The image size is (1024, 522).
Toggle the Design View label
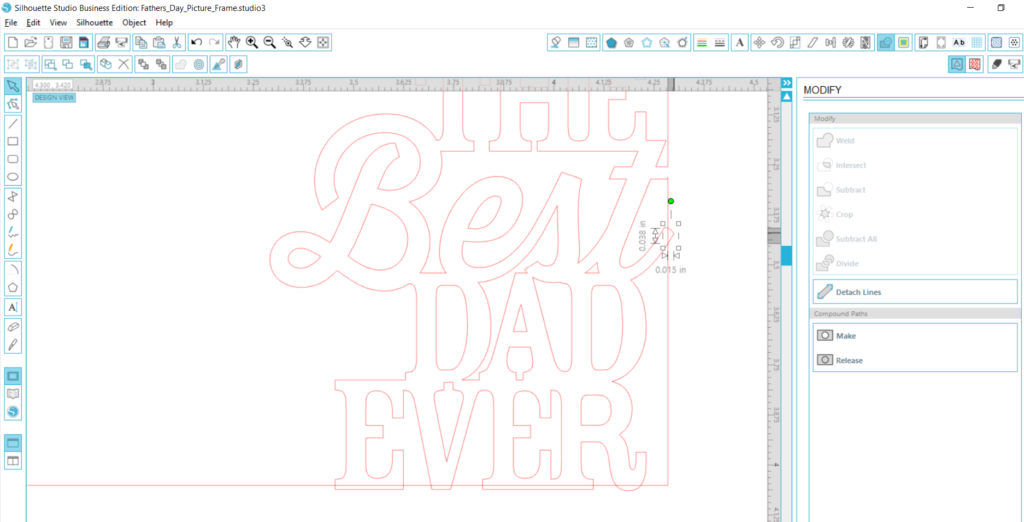tap(54, 98)
